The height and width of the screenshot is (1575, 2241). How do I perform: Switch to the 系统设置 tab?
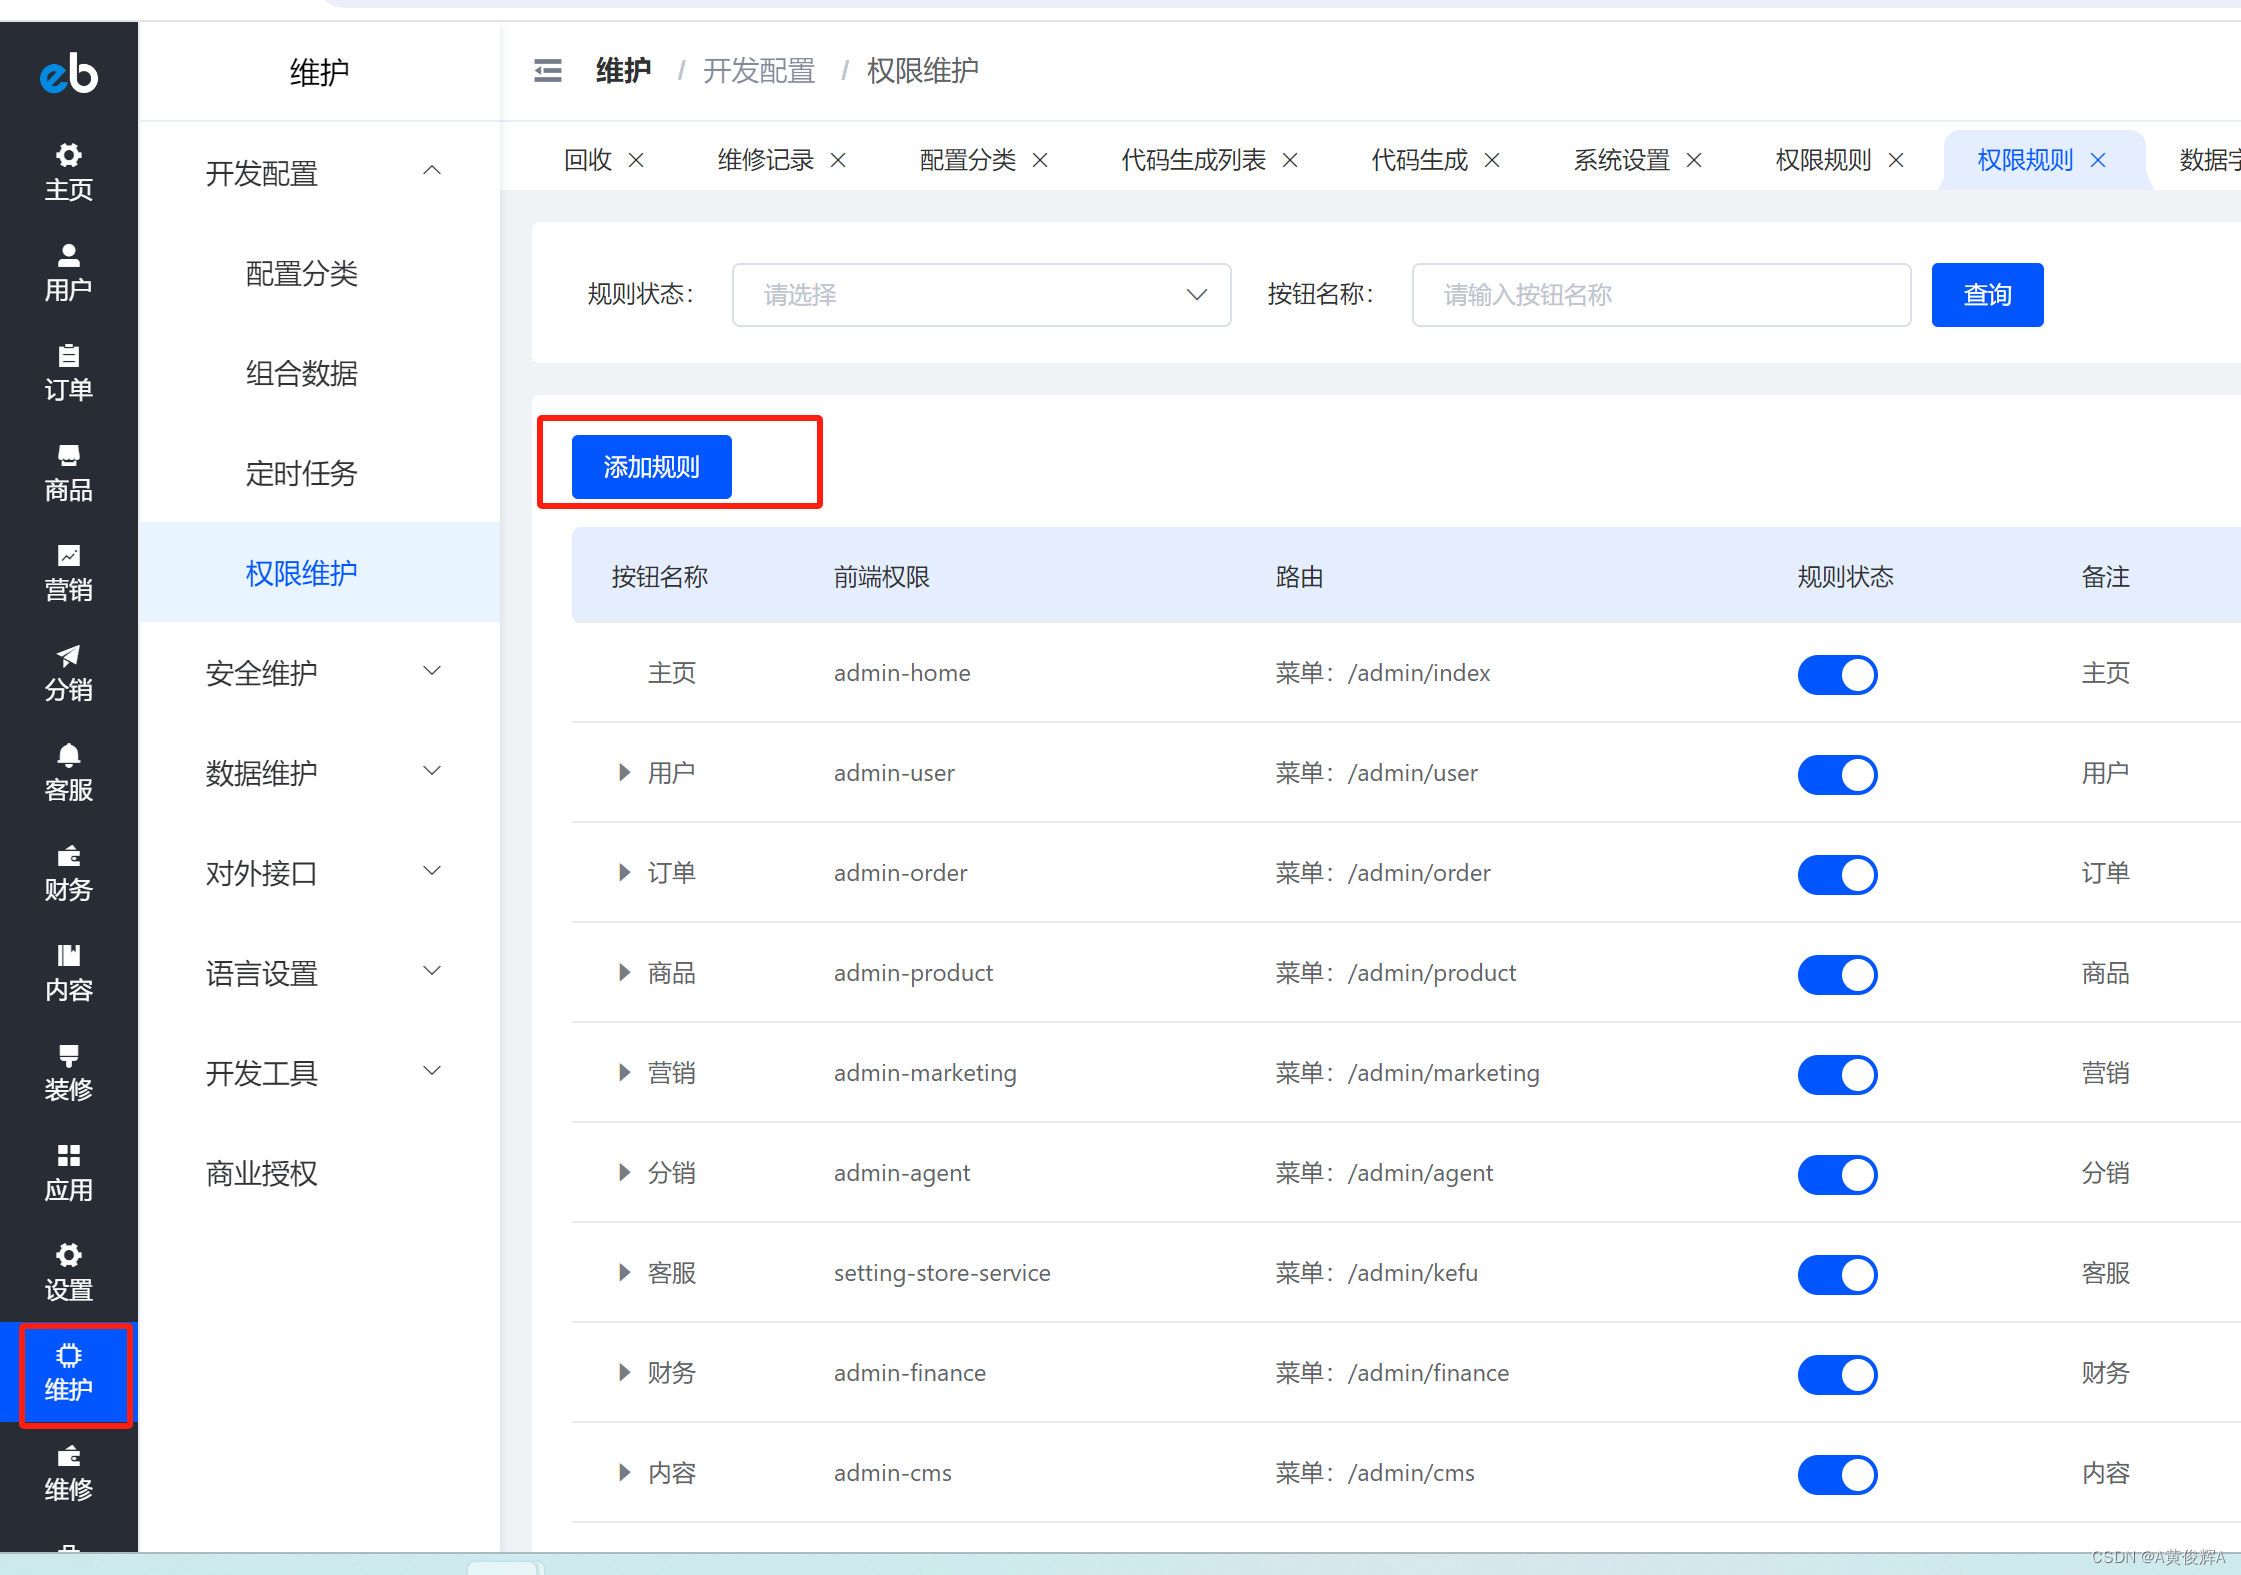click(1621, 160)
